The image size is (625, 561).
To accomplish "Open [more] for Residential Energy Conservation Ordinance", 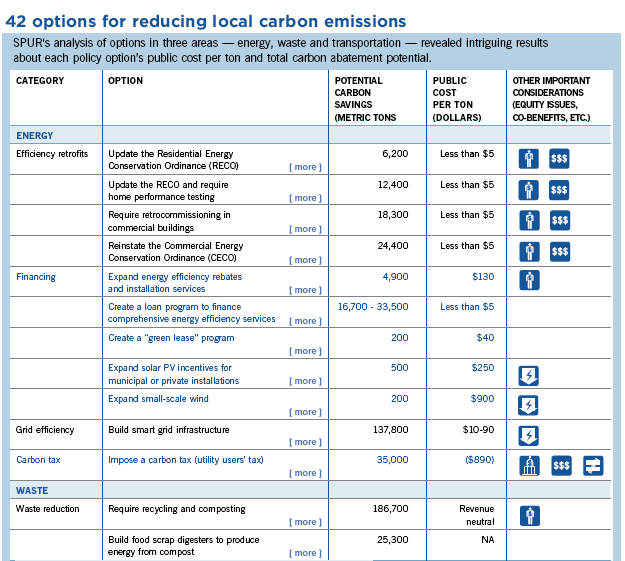I will (x=305, y=167).
